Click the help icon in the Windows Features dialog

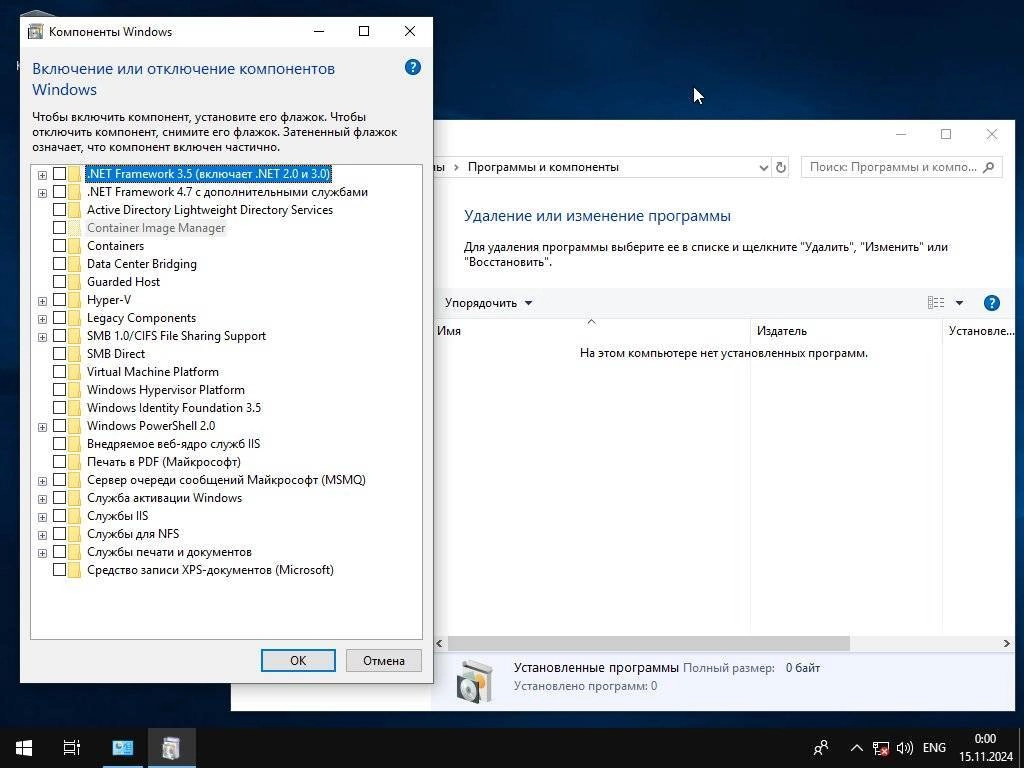413,67
